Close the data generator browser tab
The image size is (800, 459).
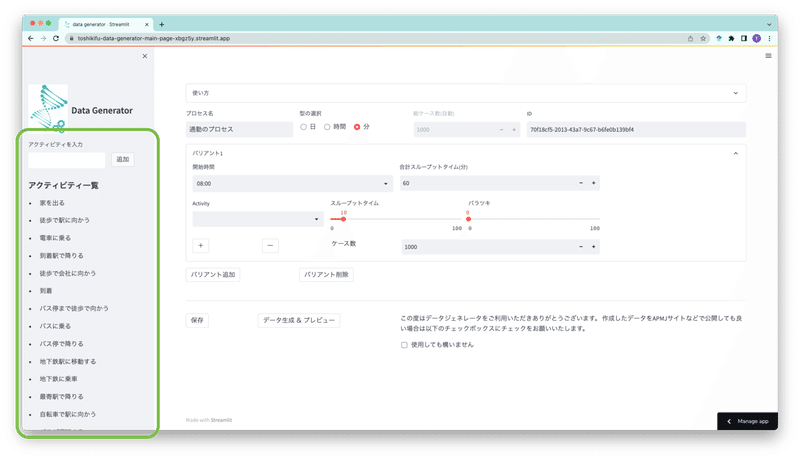tap(147, 24)
